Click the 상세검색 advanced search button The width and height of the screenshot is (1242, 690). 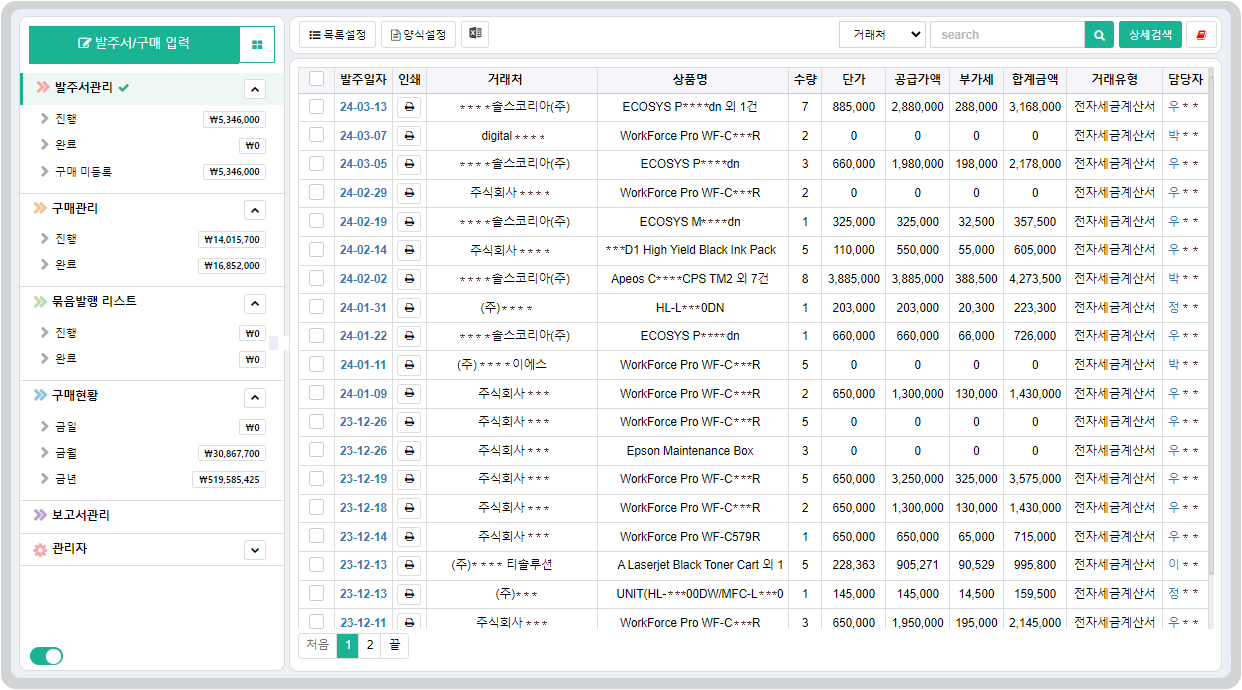(x=1150, y=35)
